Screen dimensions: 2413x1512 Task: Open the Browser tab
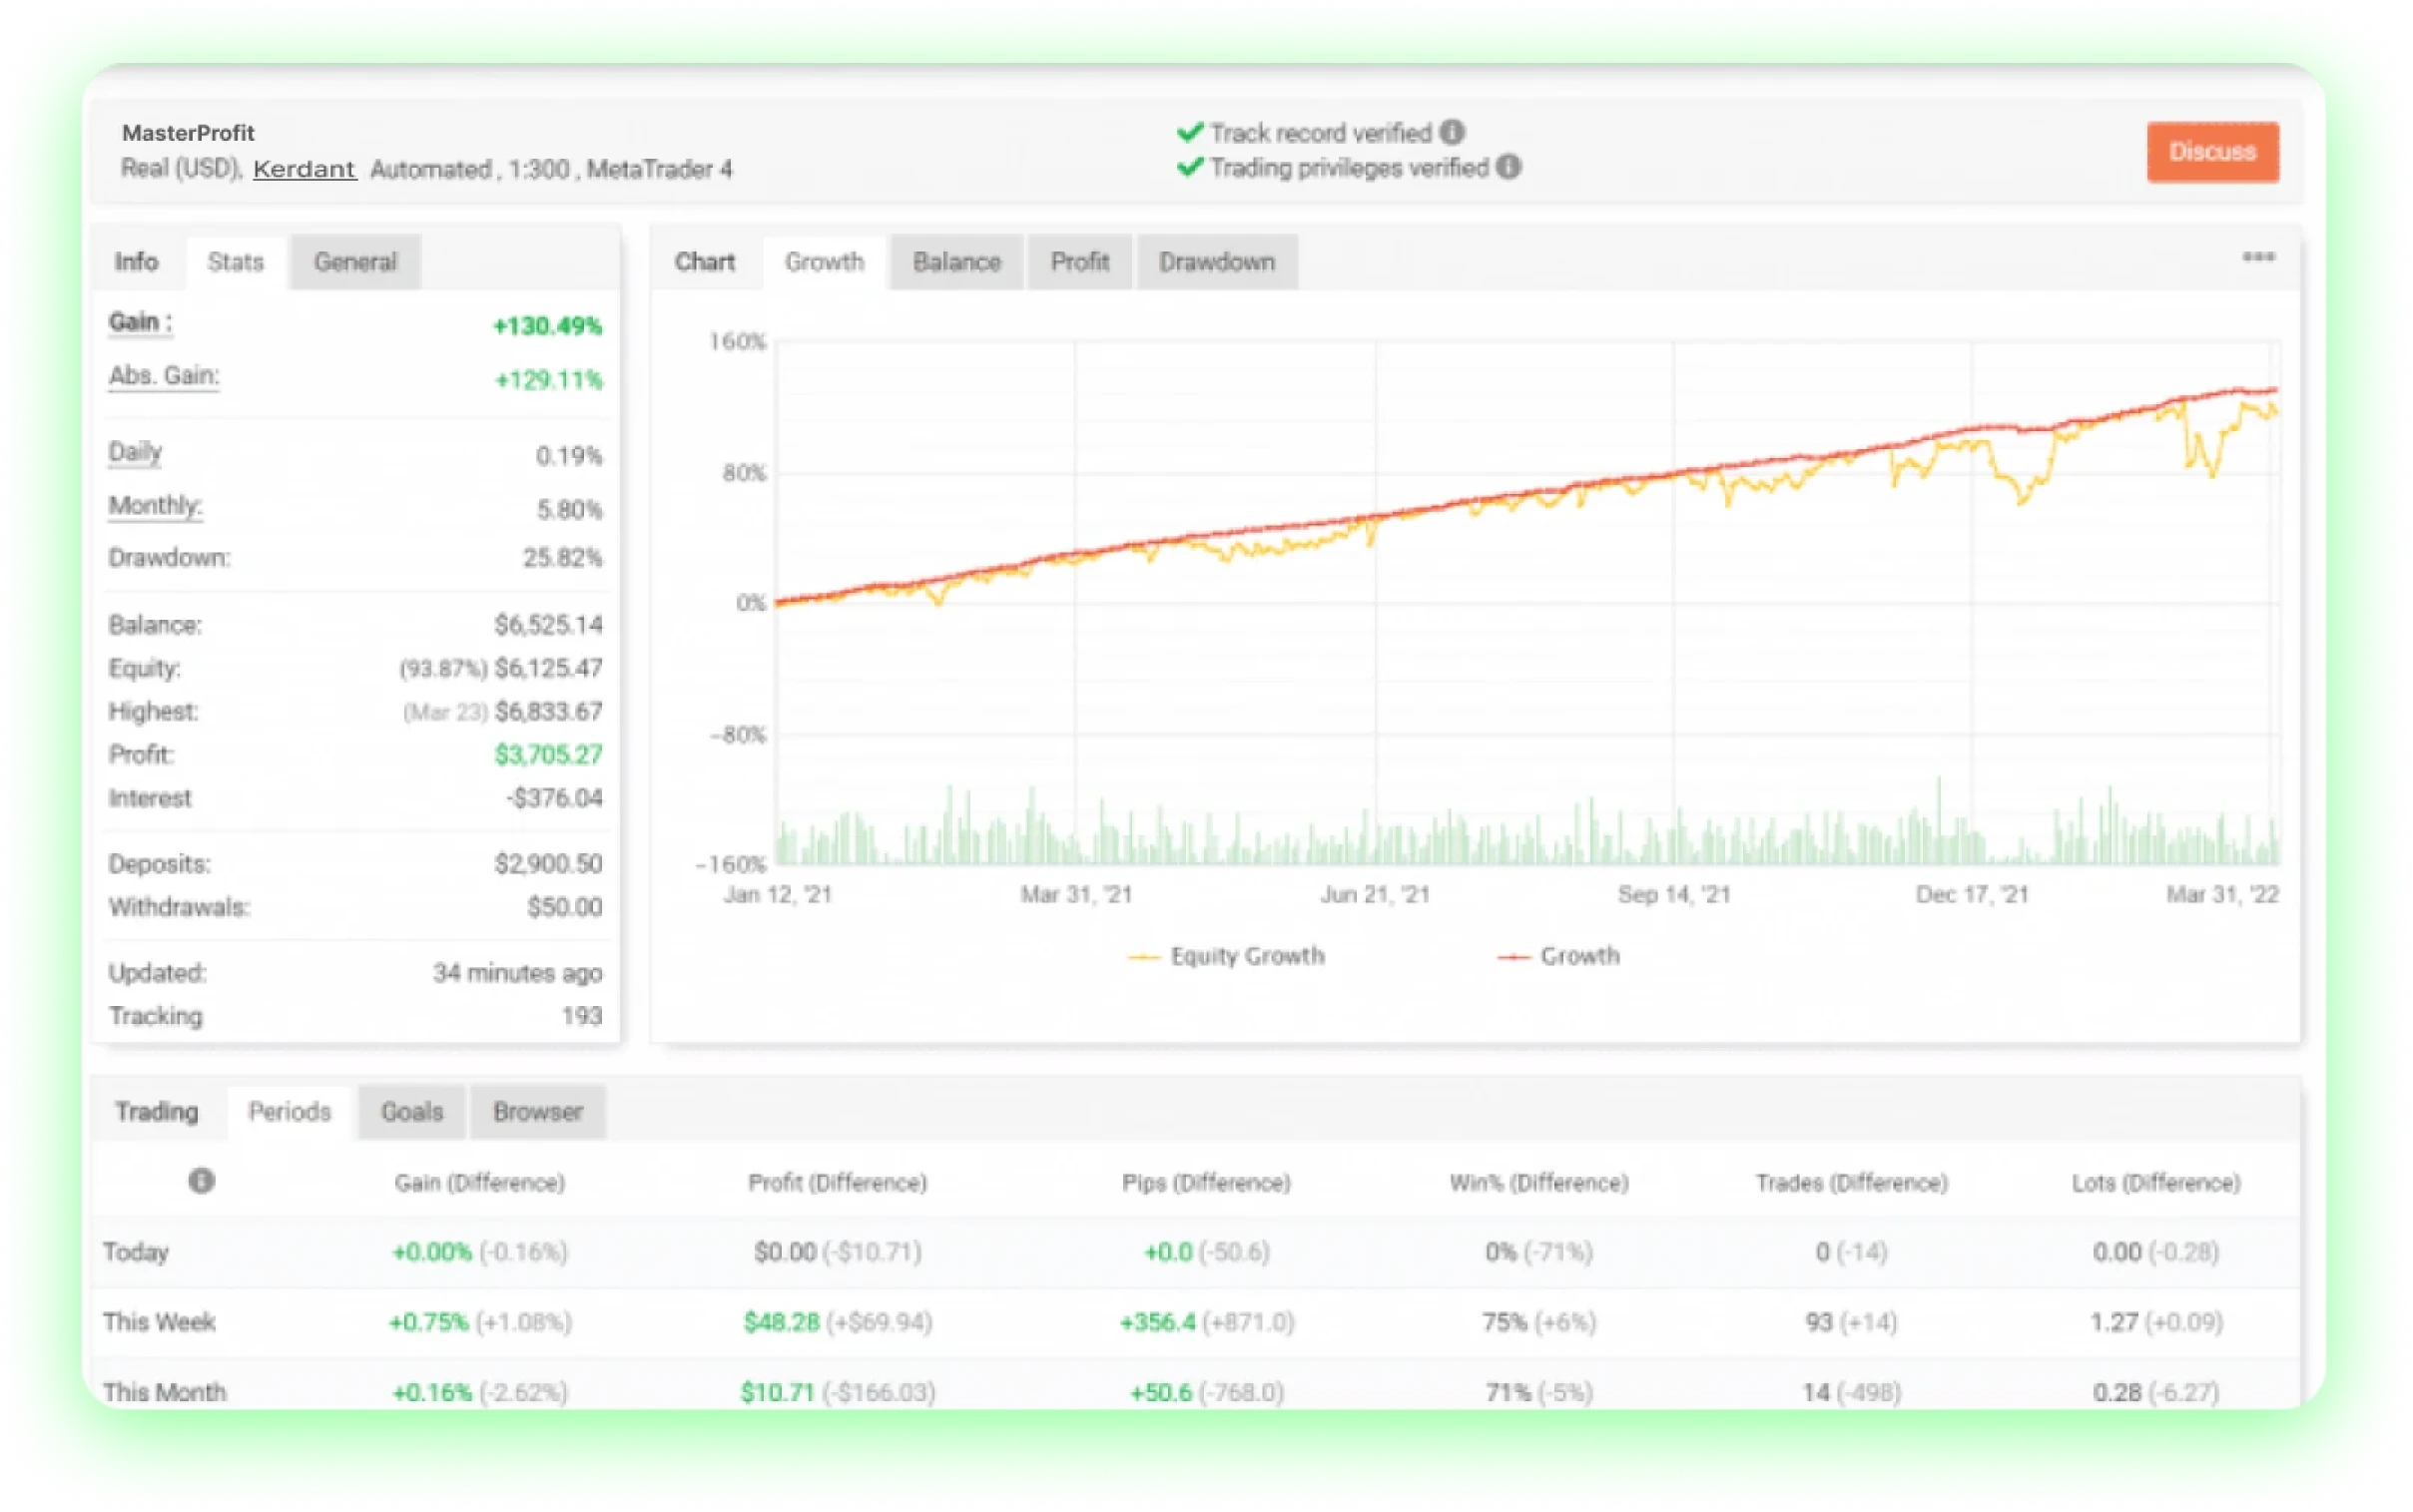(x=537, y=1112)
